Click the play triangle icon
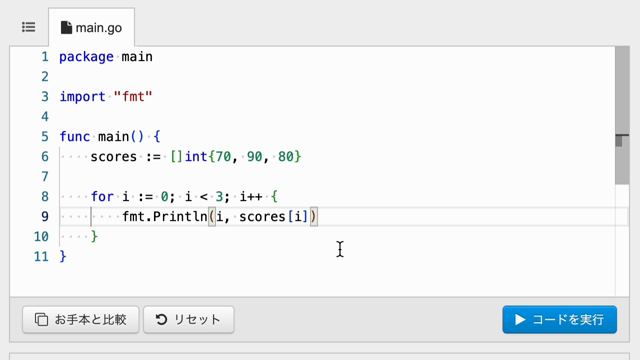Viewport: 640px width, 360px height. tap(520, 320)
